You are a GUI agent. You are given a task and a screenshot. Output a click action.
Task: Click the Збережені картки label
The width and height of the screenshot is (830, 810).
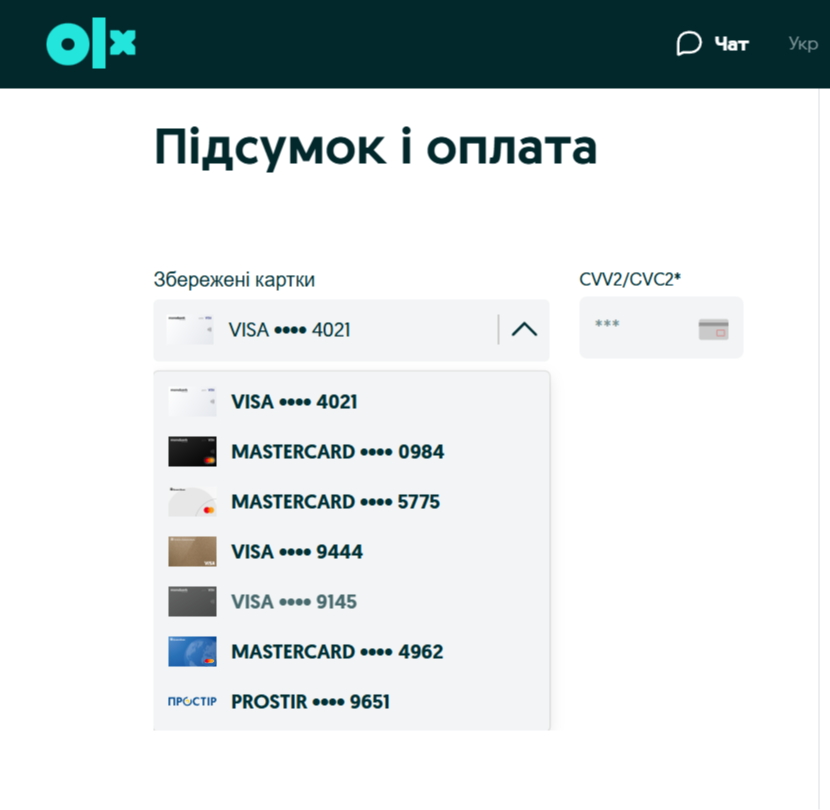coord(234,280)
